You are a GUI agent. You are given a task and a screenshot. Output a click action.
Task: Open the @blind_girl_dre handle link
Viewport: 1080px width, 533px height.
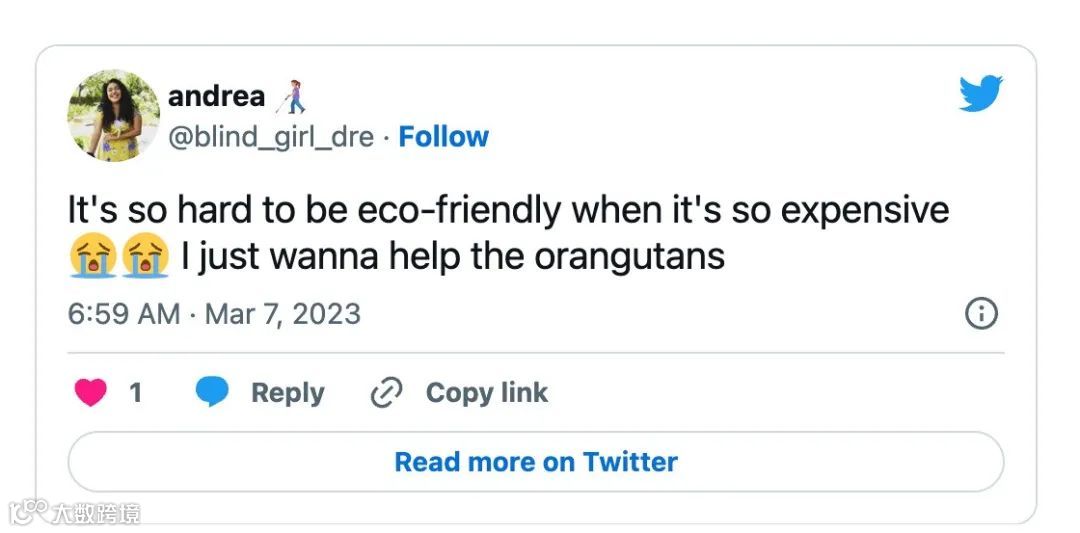point(270,137)
